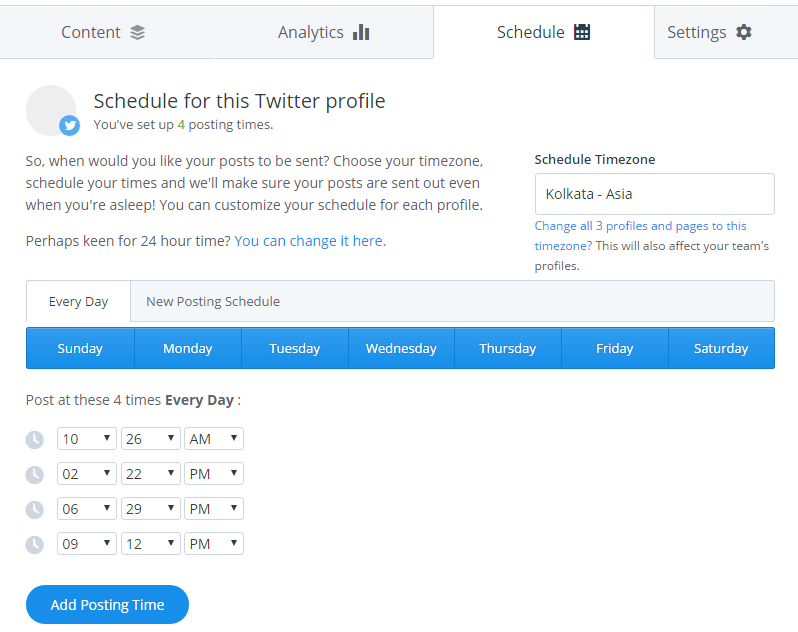Open the minutes dropdown showing 22
This screenshot has width=798, height=632.
coord(151,474)
